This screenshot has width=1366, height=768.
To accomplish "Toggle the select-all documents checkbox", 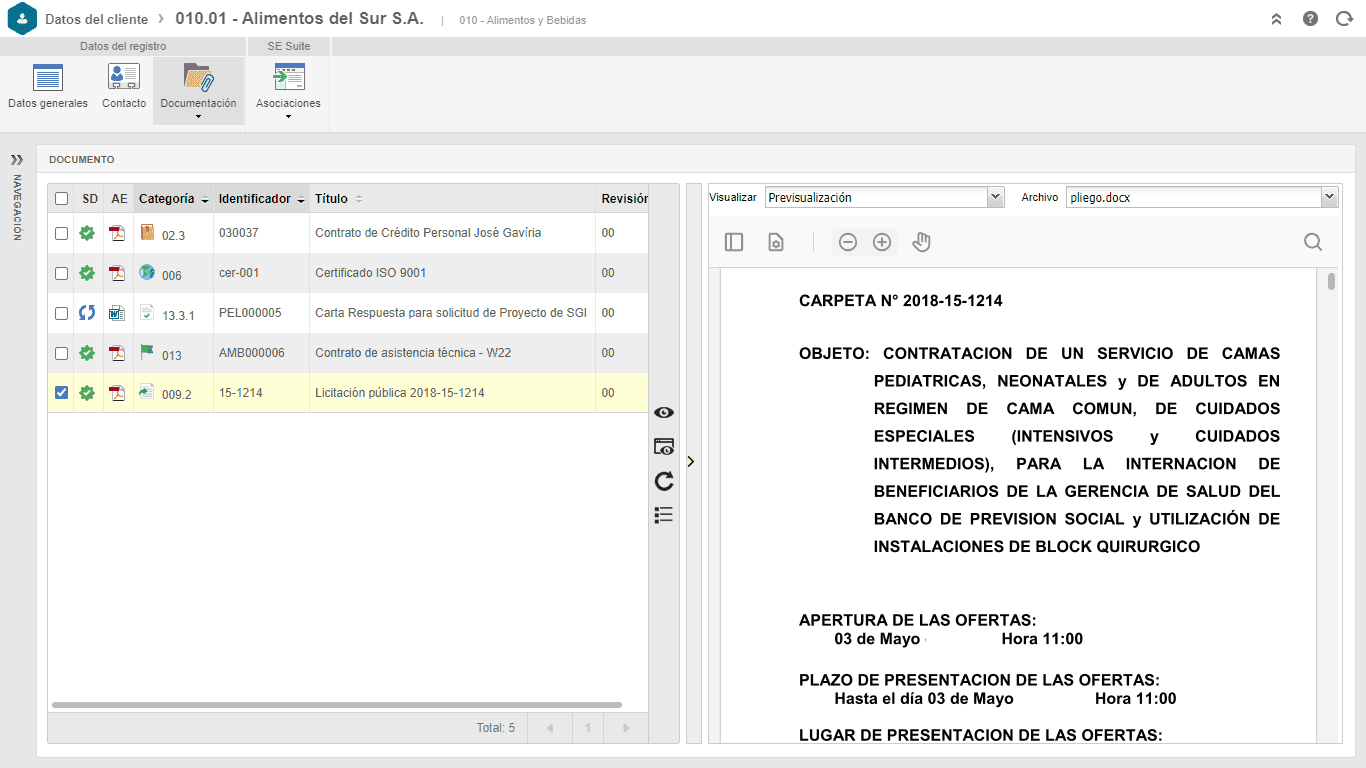I will click(61, 199).
